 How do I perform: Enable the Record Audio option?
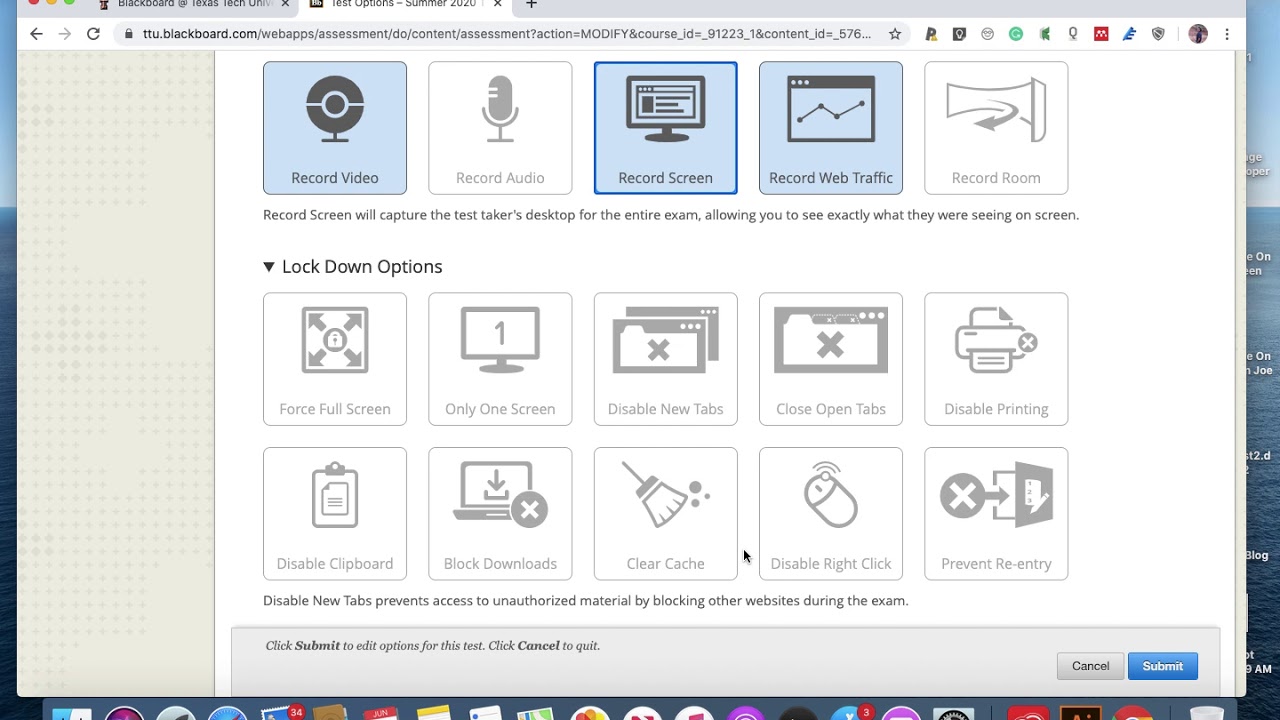[500, 128]
